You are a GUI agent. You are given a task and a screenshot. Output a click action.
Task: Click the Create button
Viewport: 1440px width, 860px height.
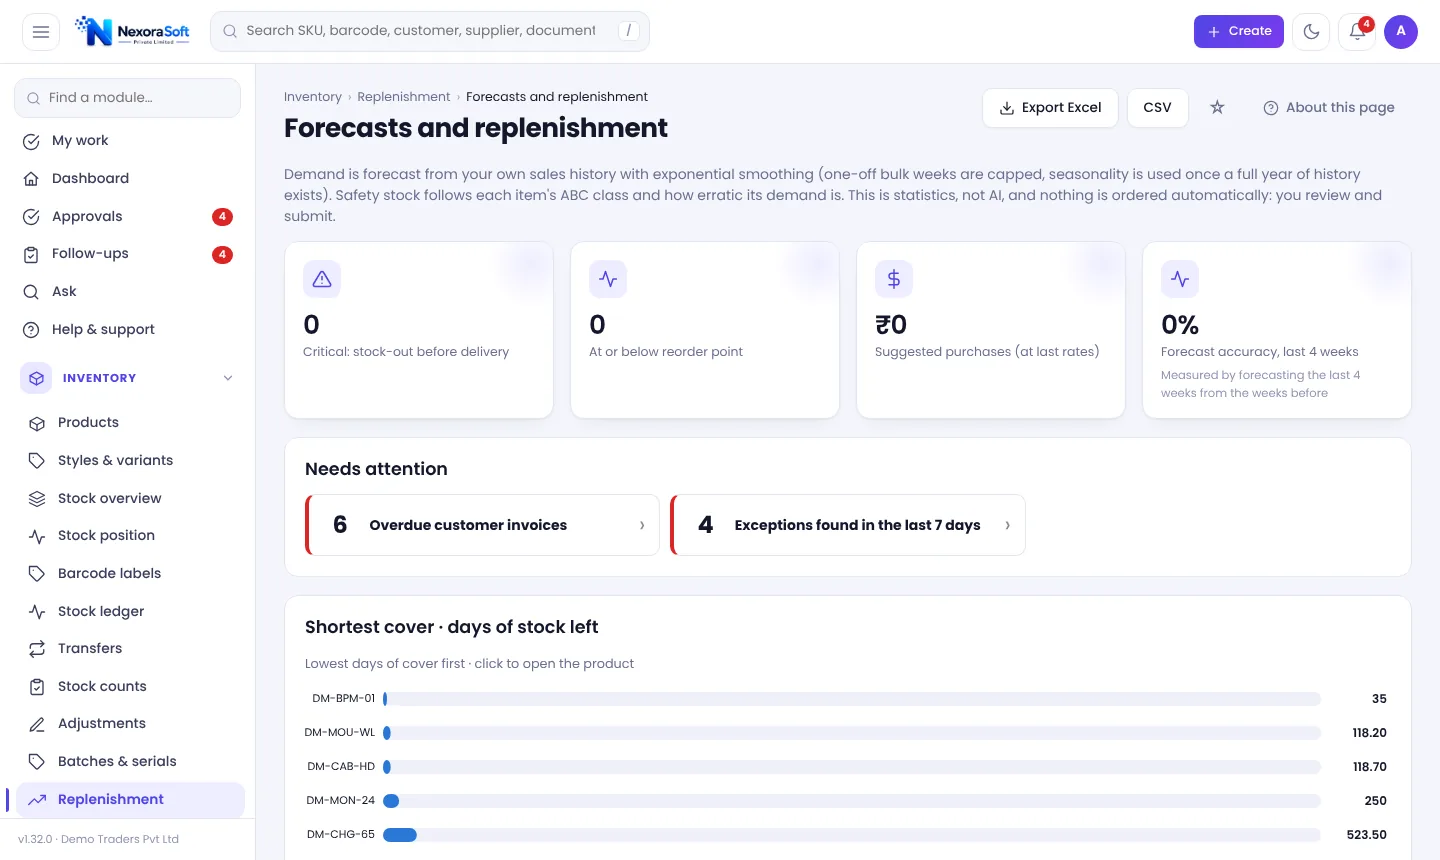(1238, 32)
